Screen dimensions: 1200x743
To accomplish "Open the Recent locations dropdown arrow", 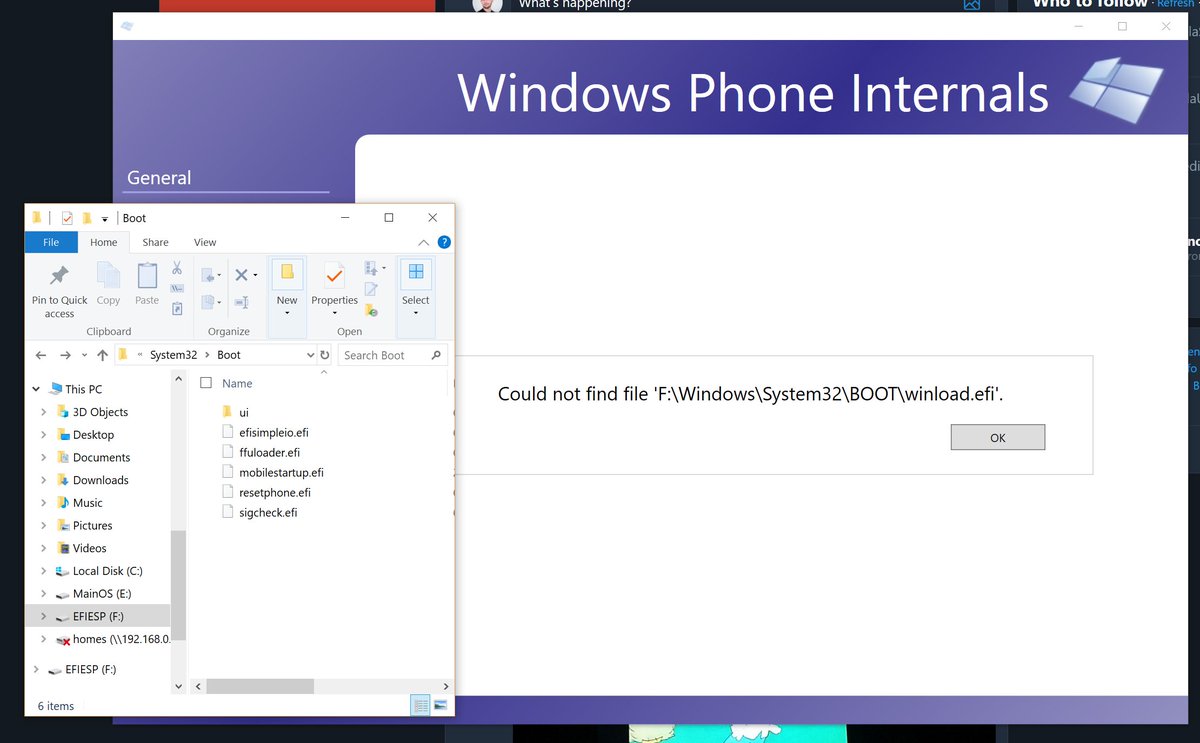I will tap(84, 356).
